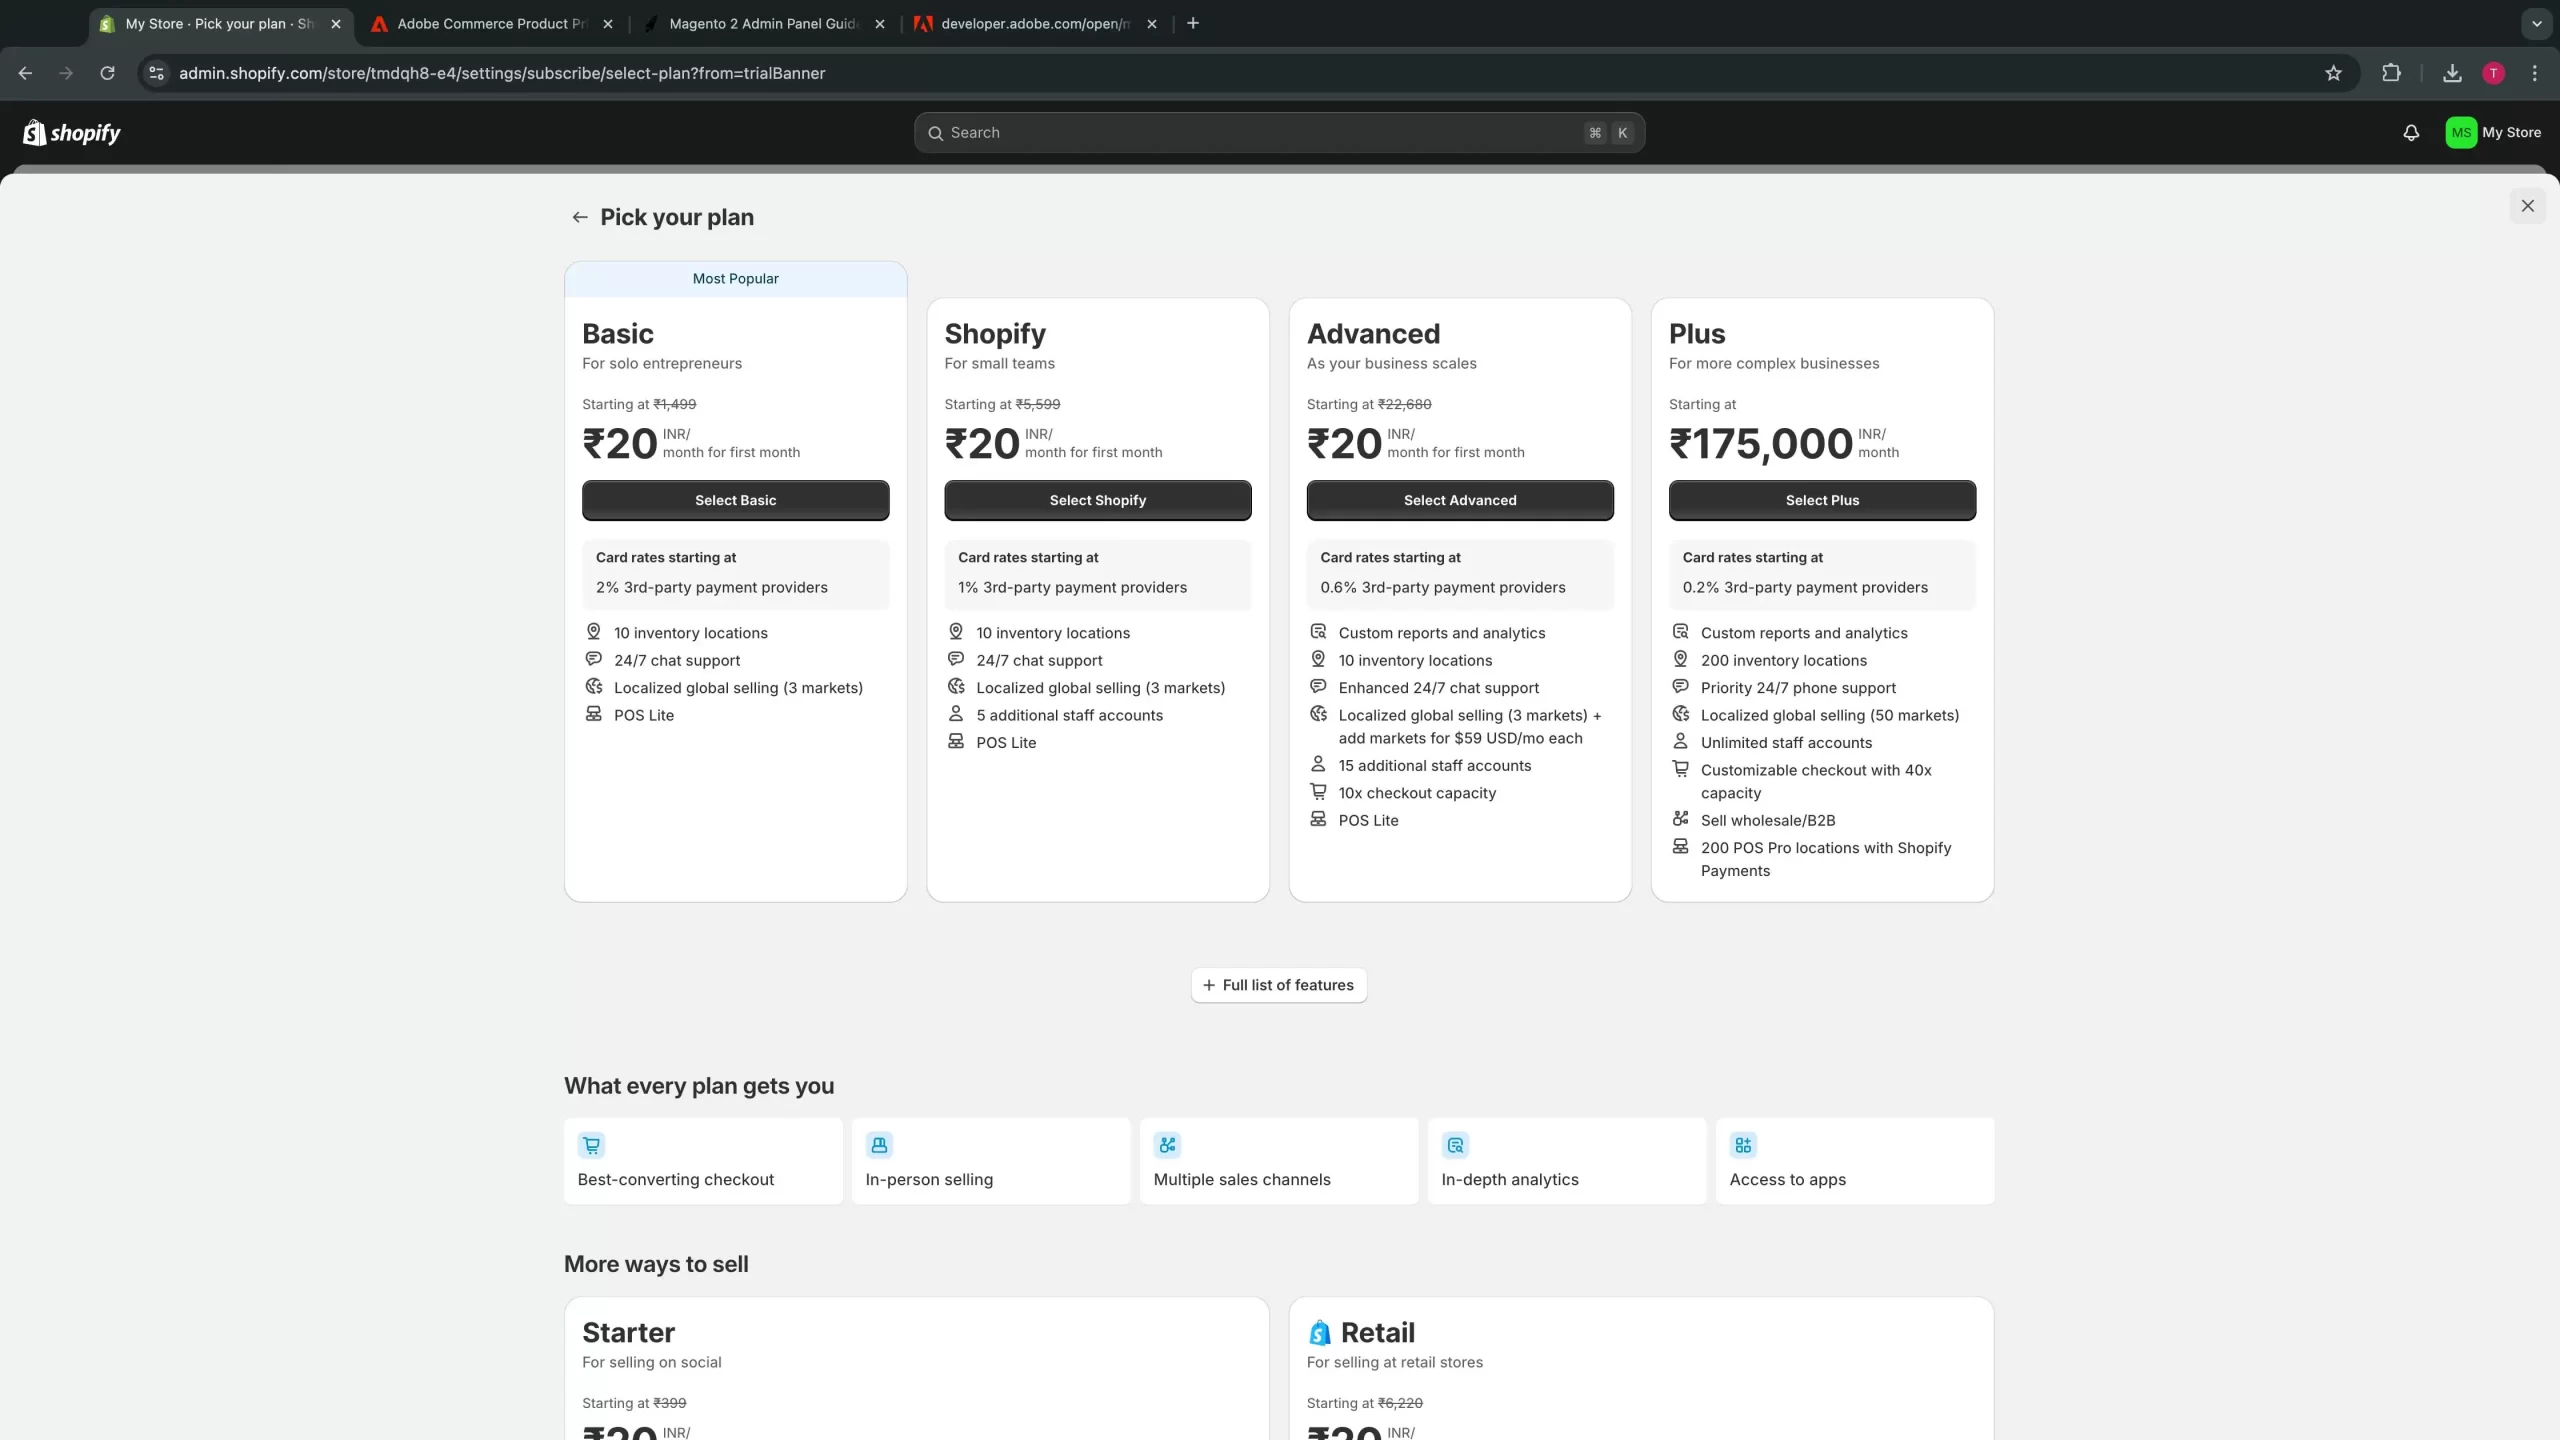Click '15 additional staff accounts' text
2560x1440 pixels.
coord(1434,765)
